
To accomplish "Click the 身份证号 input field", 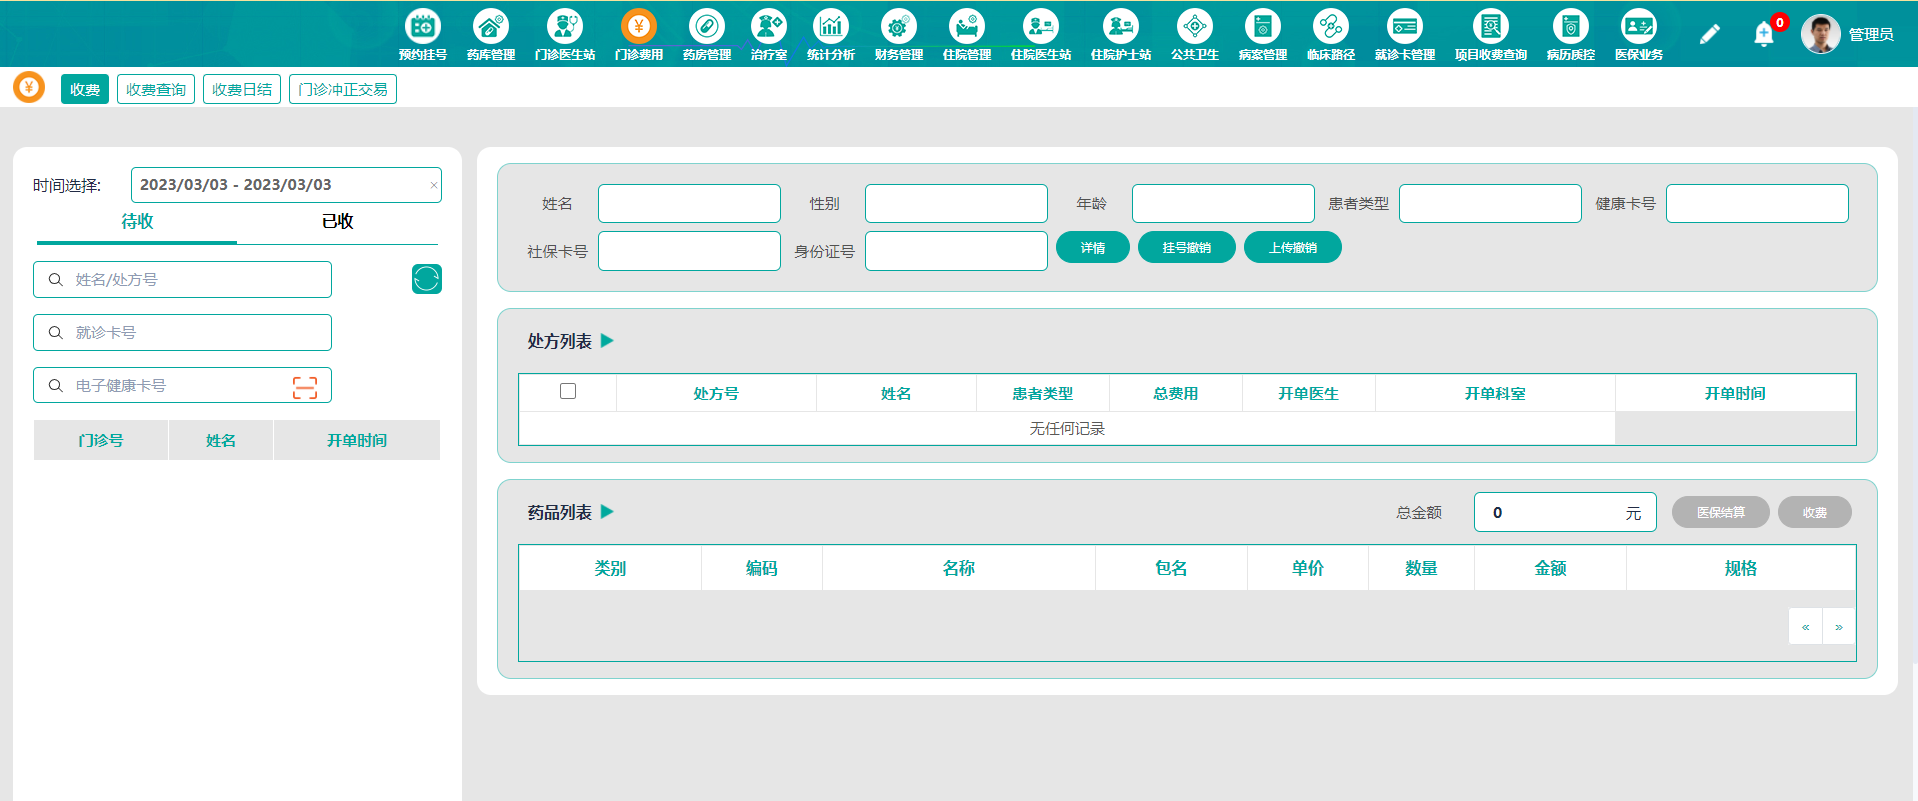I will (956, 251).
